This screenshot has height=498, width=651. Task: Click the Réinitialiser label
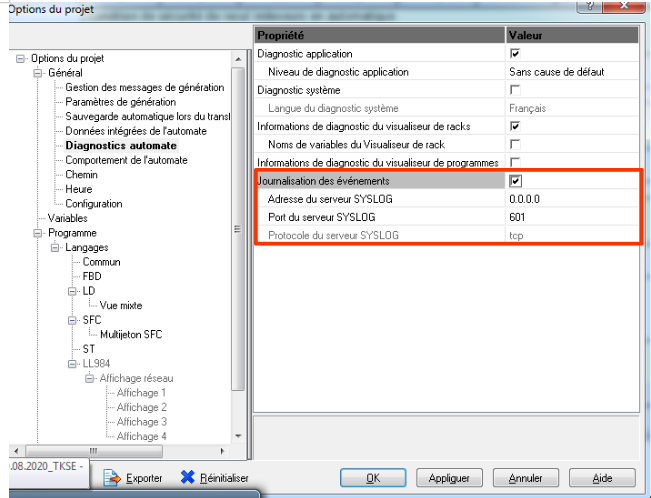[224, 478]
